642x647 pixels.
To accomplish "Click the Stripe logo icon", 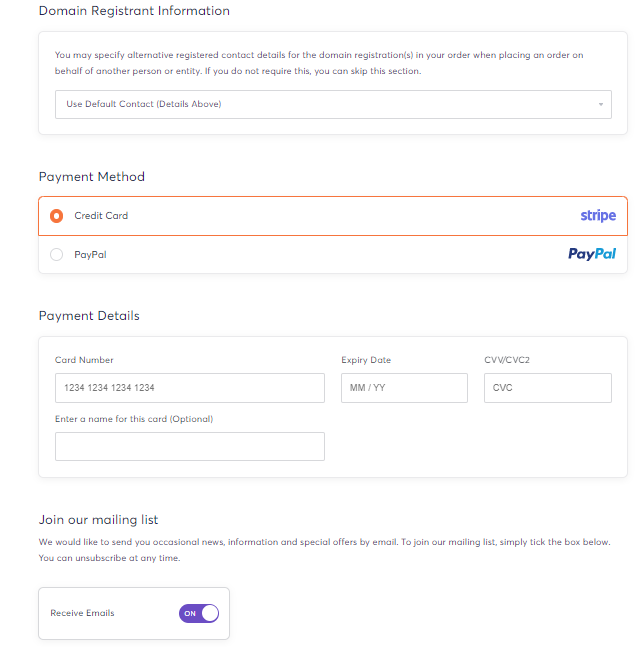I will pyautogui.click(x=598, y=216).
